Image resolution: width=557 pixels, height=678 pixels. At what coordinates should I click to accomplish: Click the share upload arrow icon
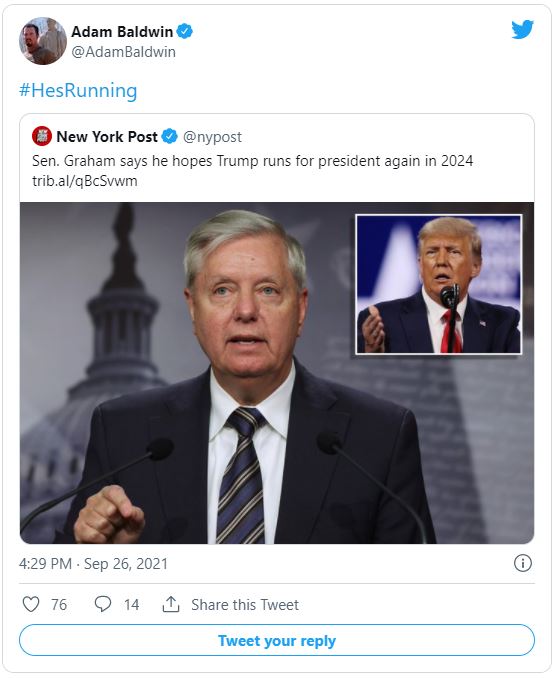[x=171, y=604]
